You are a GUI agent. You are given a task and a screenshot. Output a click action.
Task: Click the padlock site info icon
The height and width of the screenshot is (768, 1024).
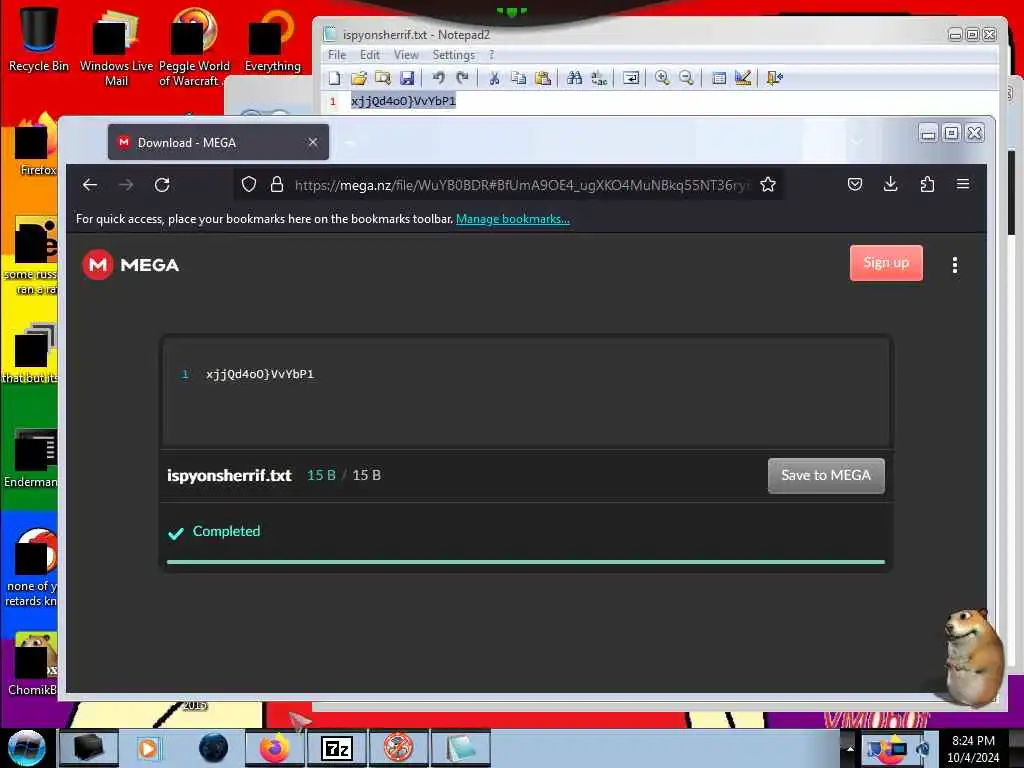click(x=277, y=185)
